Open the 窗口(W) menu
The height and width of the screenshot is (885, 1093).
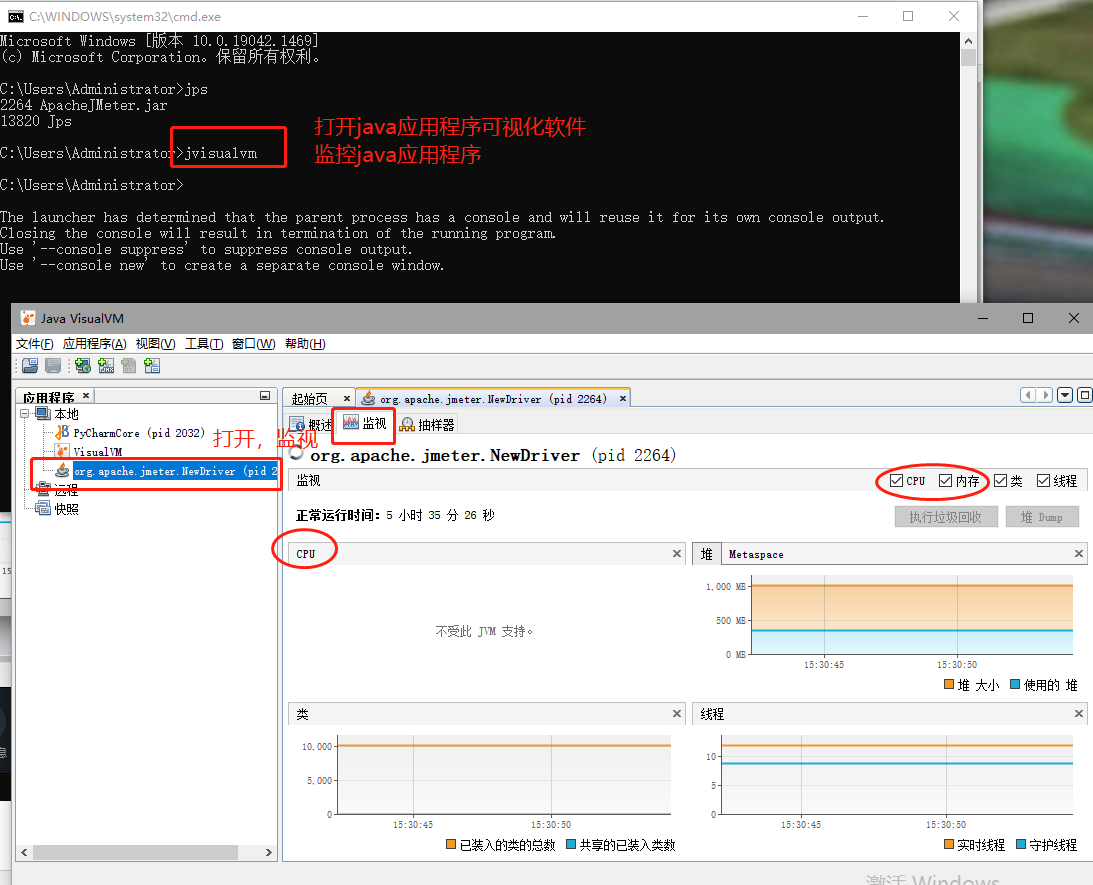pos(253,344)
